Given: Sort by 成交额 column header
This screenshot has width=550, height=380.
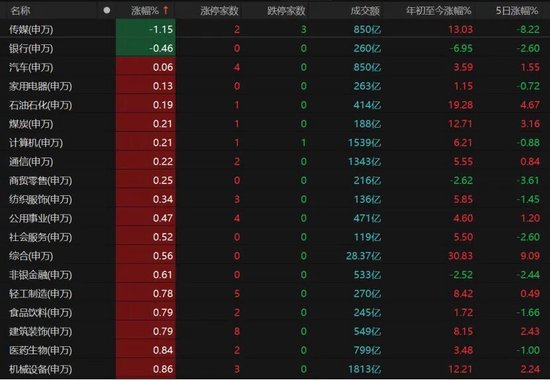Looking at the screenshot, I should pyautogui.click(x=365, y=11).
